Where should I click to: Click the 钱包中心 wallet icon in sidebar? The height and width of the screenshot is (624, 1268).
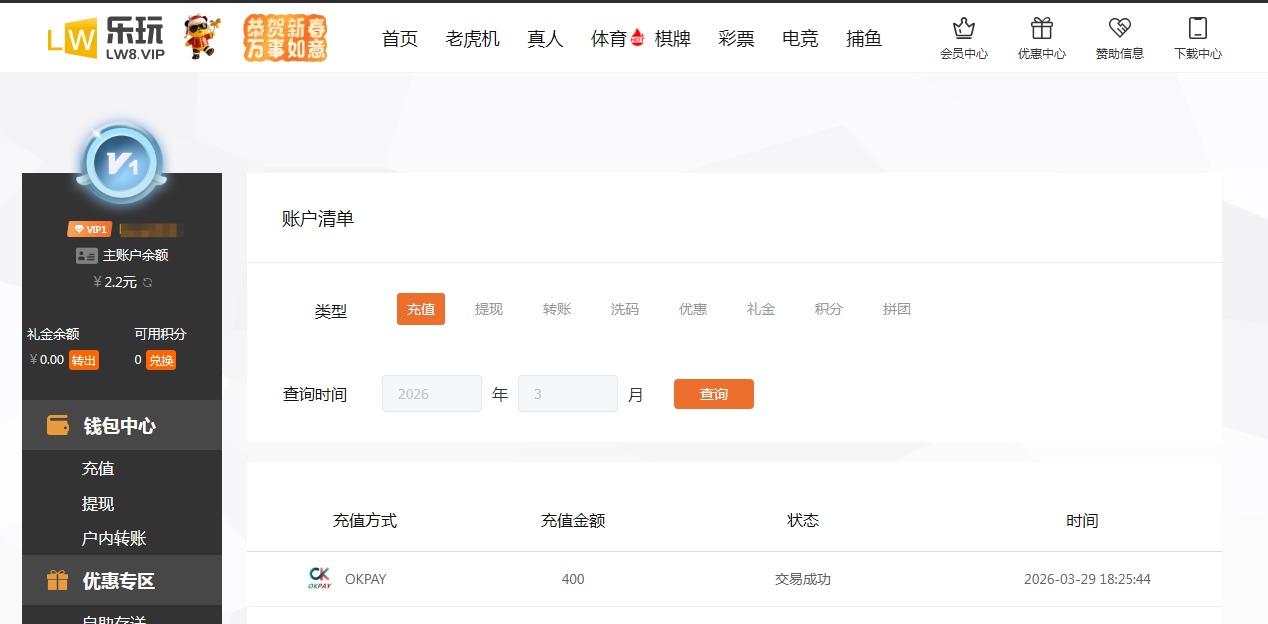coord(57,425)
